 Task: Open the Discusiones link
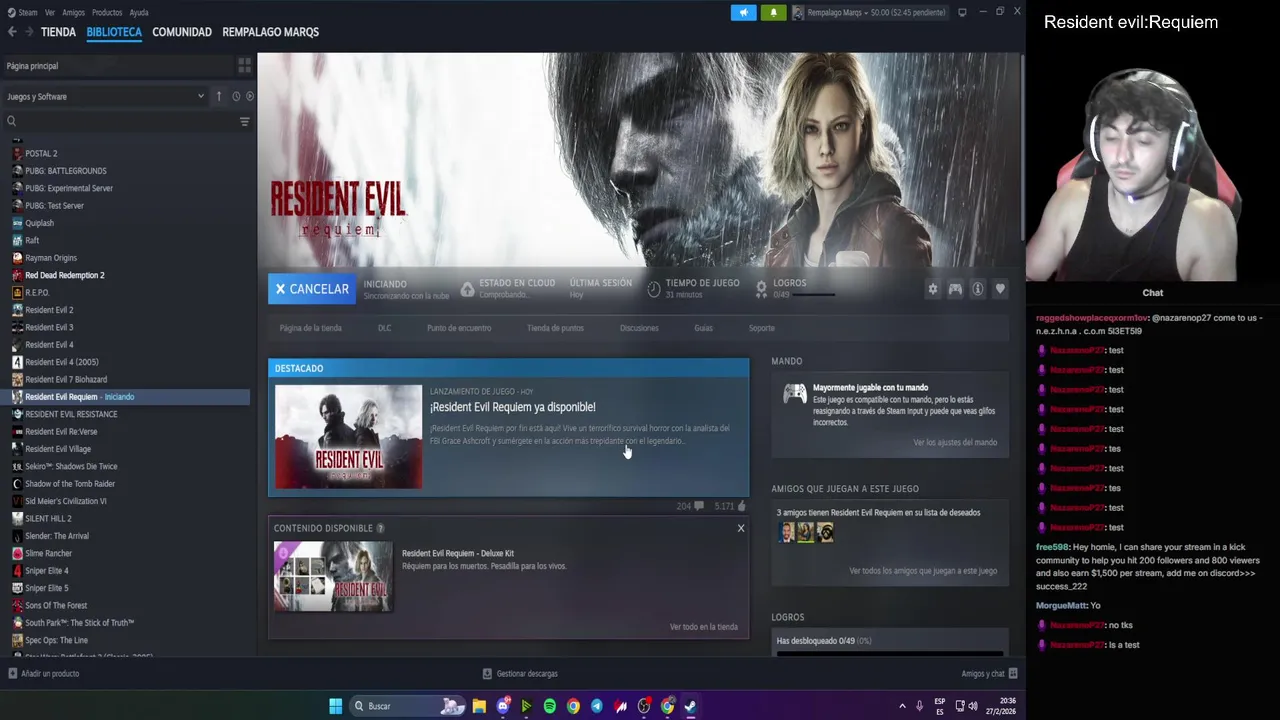click(639, 328)
